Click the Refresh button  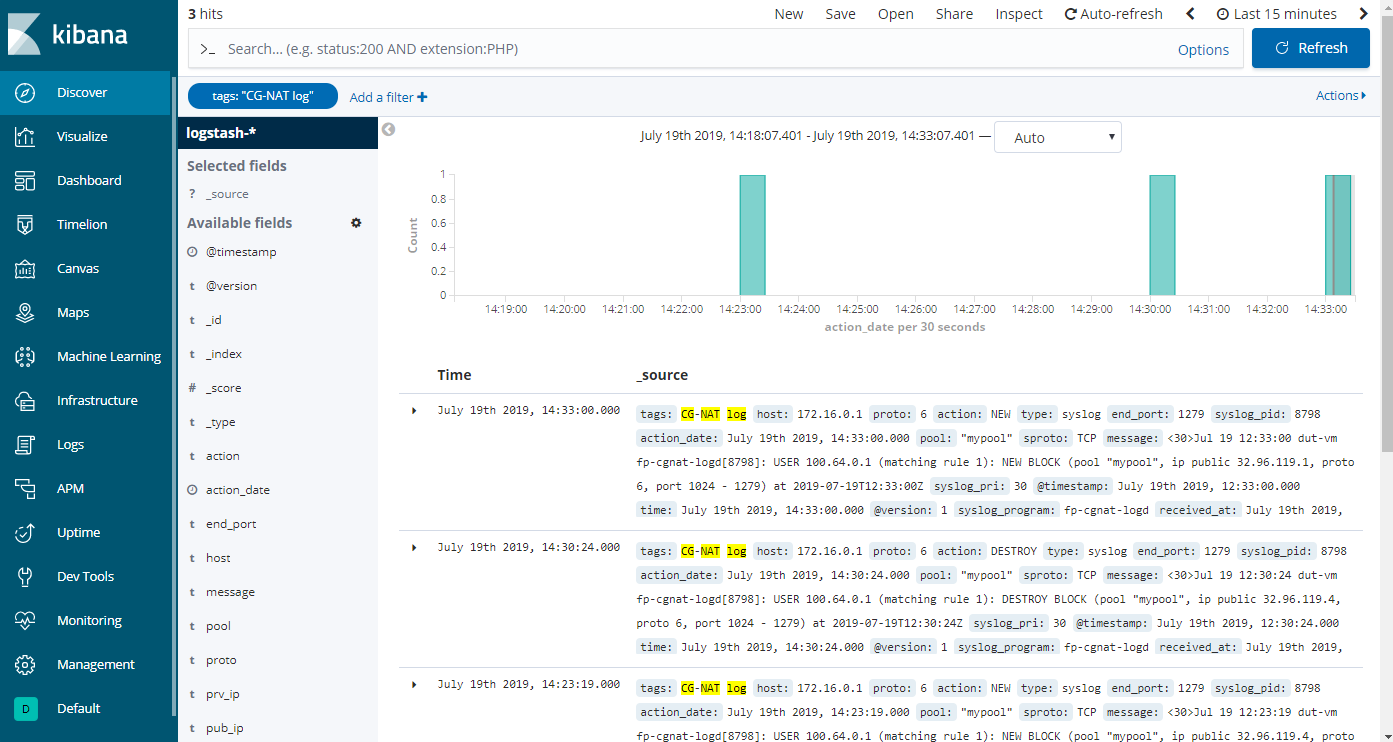(x=1311, y=48)
